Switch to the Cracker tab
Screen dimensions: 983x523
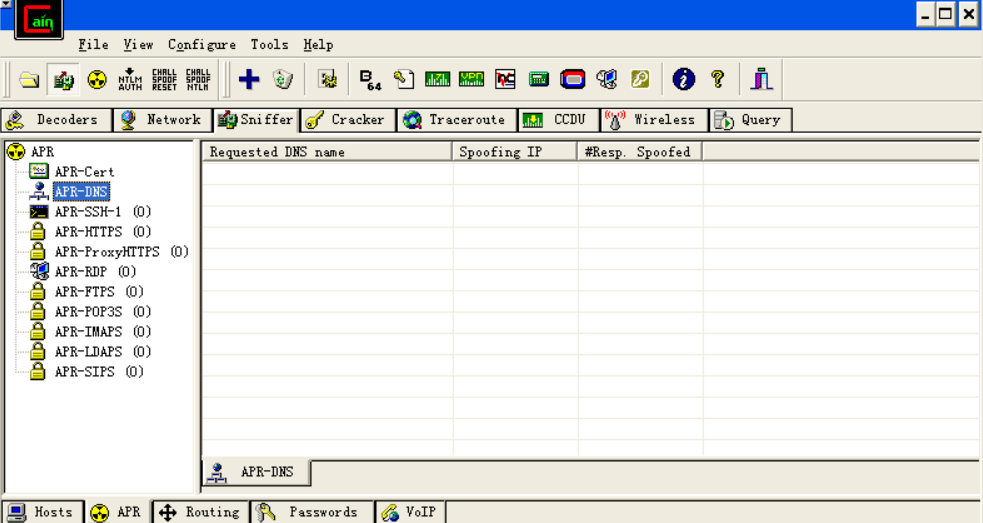(348, 120)
